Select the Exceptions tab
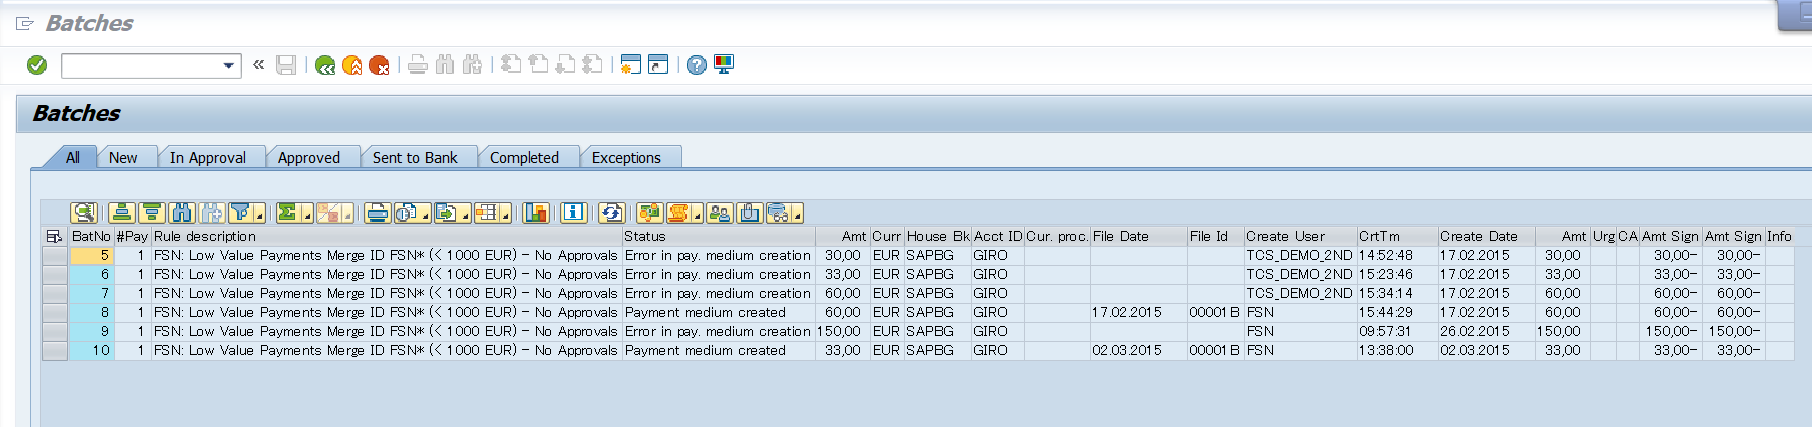Viewport: 1812px width, 427px height. tap(626, 158)
